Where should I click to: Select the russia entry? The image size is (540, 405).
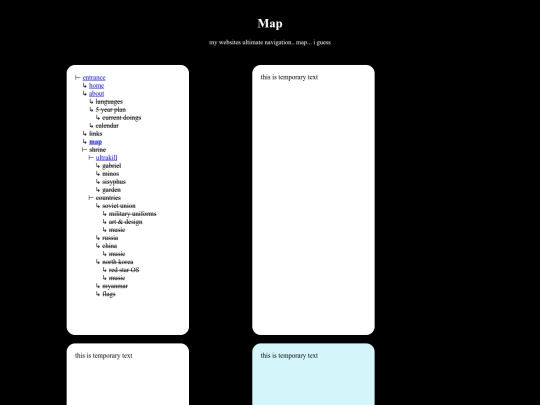pyautogui.click(x=110, y=238)
